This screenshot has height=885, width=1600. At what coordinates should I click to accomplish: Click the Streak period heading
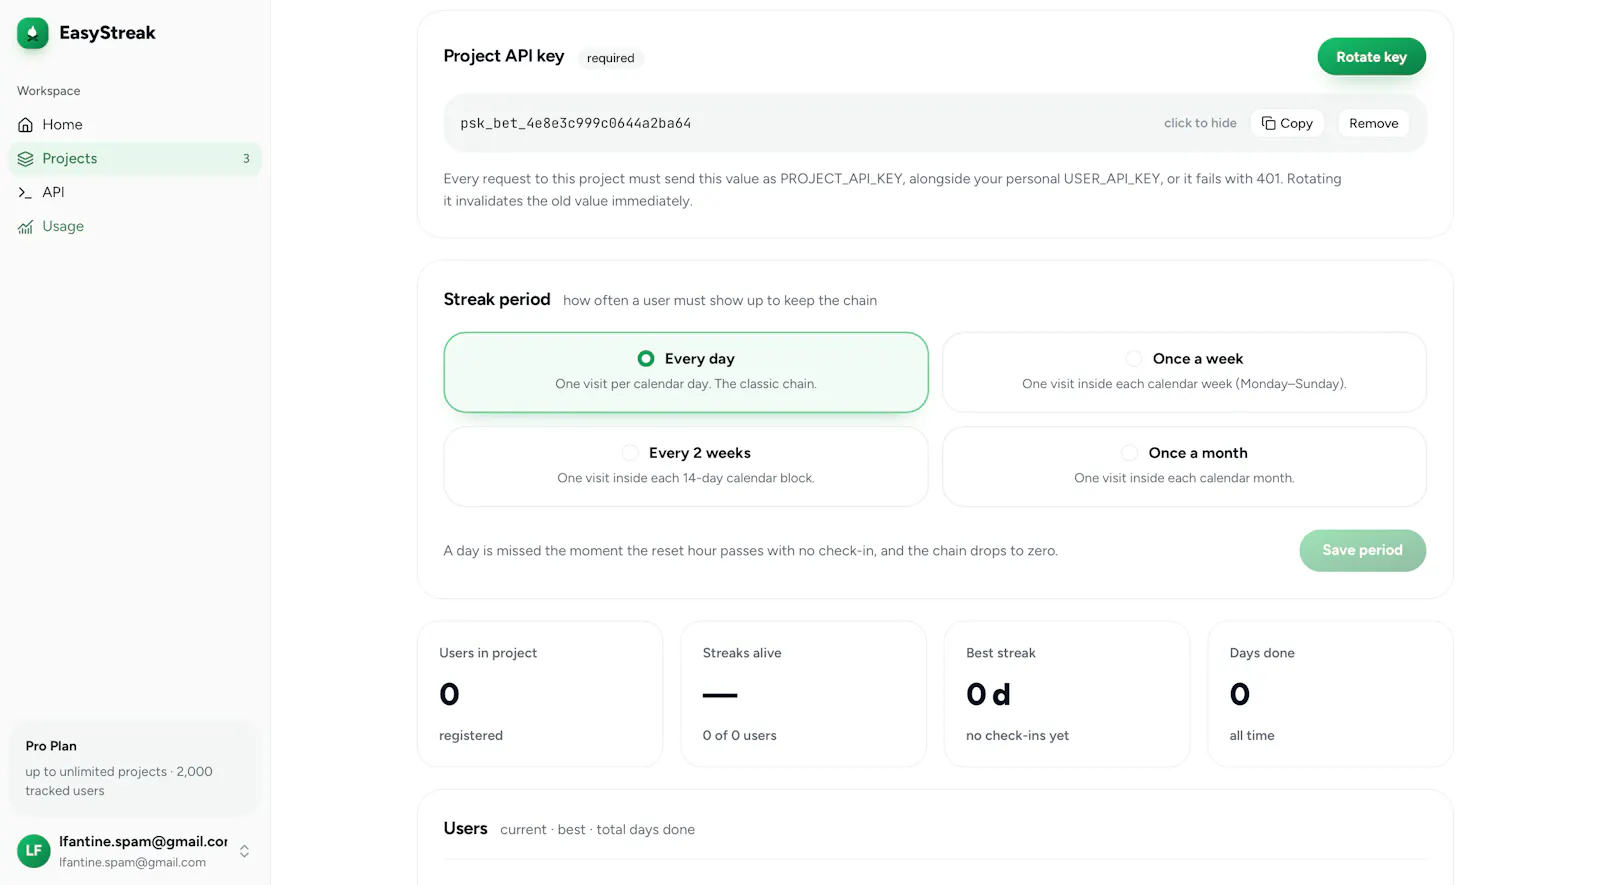[x=497, y=300]
